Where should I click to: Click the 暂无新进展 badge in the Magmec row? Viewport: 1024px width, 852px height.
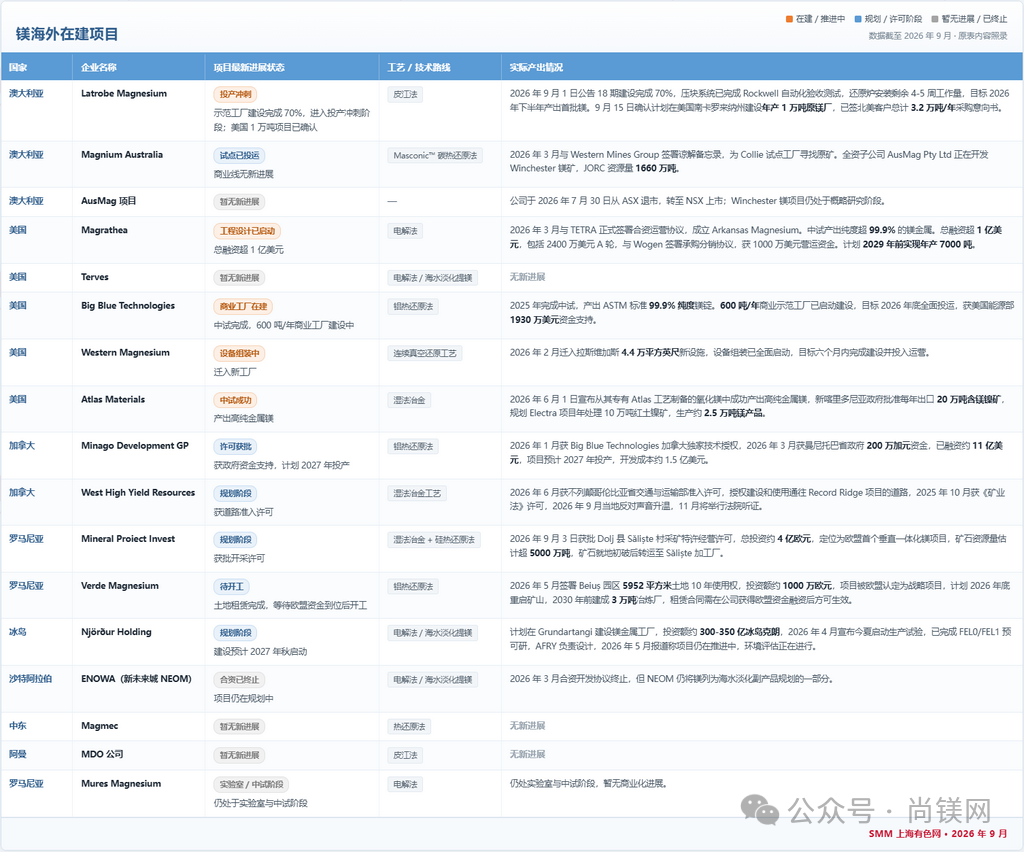240,727
